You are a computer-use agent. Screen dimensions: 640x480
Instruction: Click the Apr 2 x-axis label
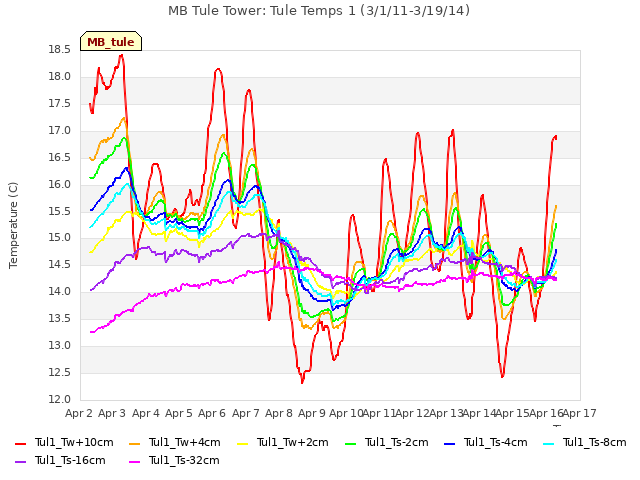[79, 413]
